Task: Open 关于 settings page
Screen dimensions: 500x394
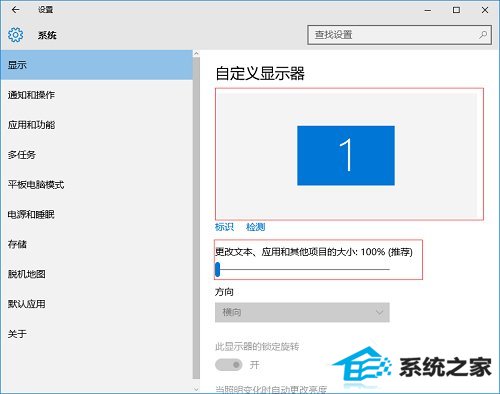Action: click(x=97, y=333)
